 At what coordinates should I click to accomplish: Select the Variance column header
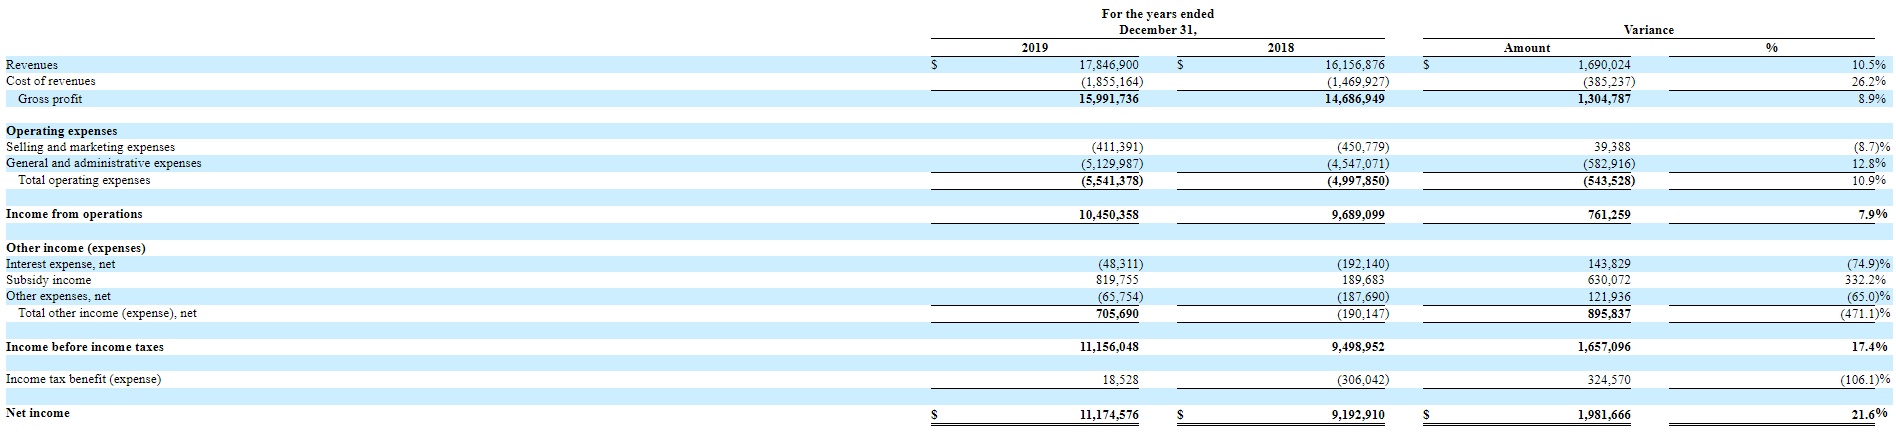(x=1648, y=30)
